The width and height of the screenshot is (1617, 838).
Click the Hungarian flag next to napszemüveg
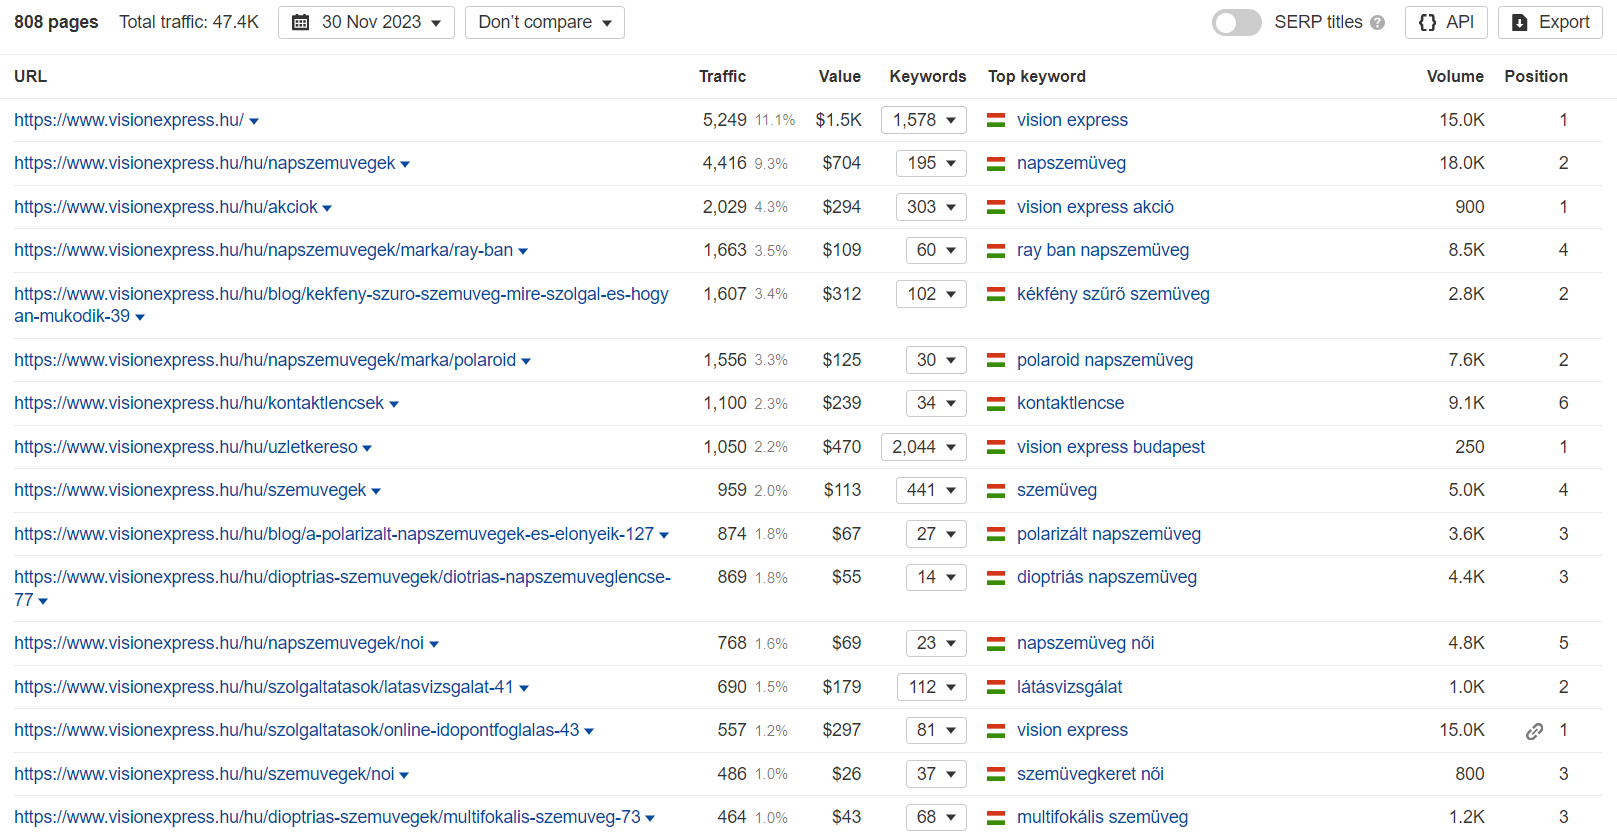coord(996,164)
